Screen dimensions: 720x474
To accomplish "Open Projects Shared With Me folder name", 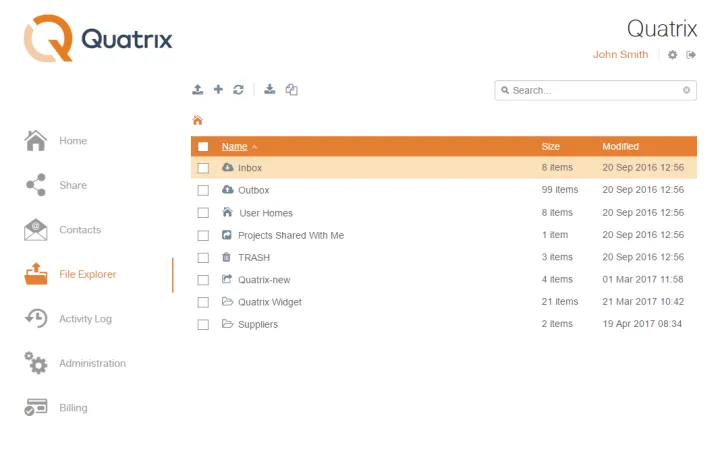I will [x=291, y=236].
